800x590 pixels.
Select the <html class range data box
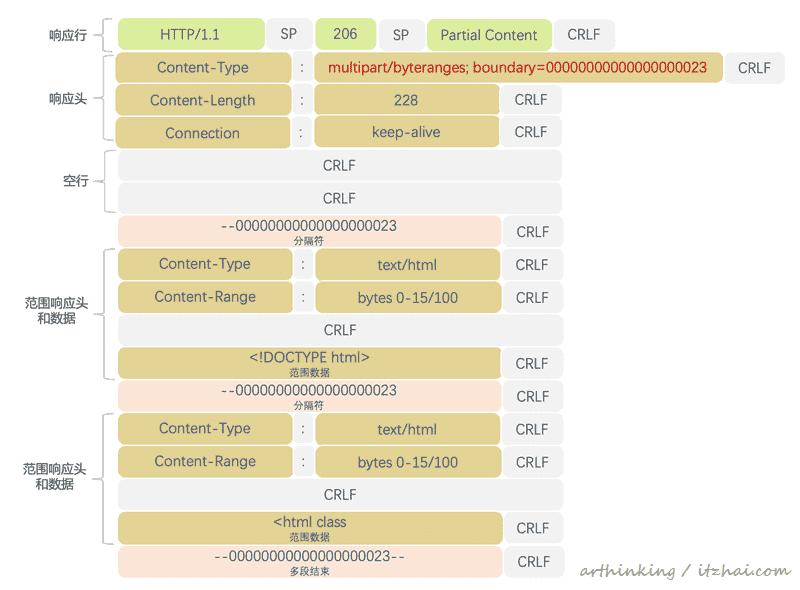pyautogui.click(x=310, y=527)
